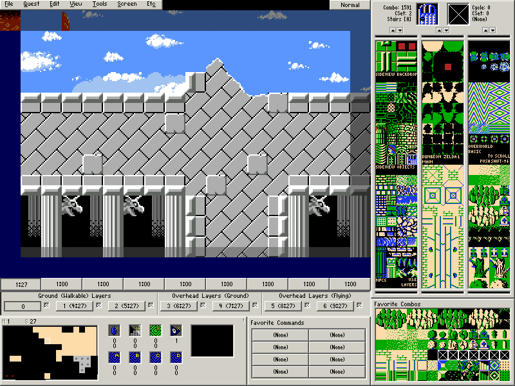Screen dimensions: 515x386
Task: Click warp return square D
Action: tap(176, 357)
